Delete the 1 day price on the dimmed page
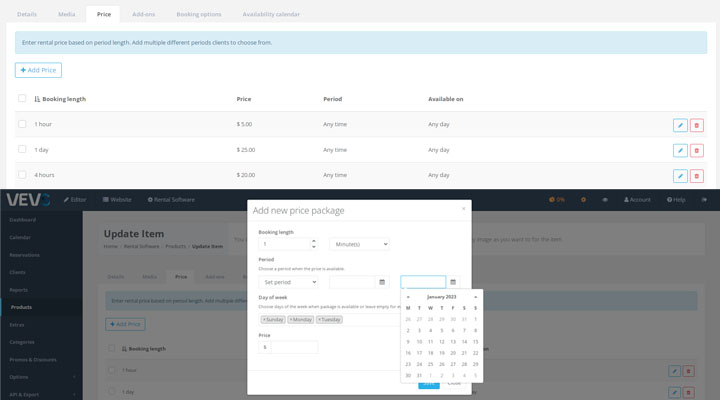The width and height of the screenshot is (720, 400). pos(688,392)
